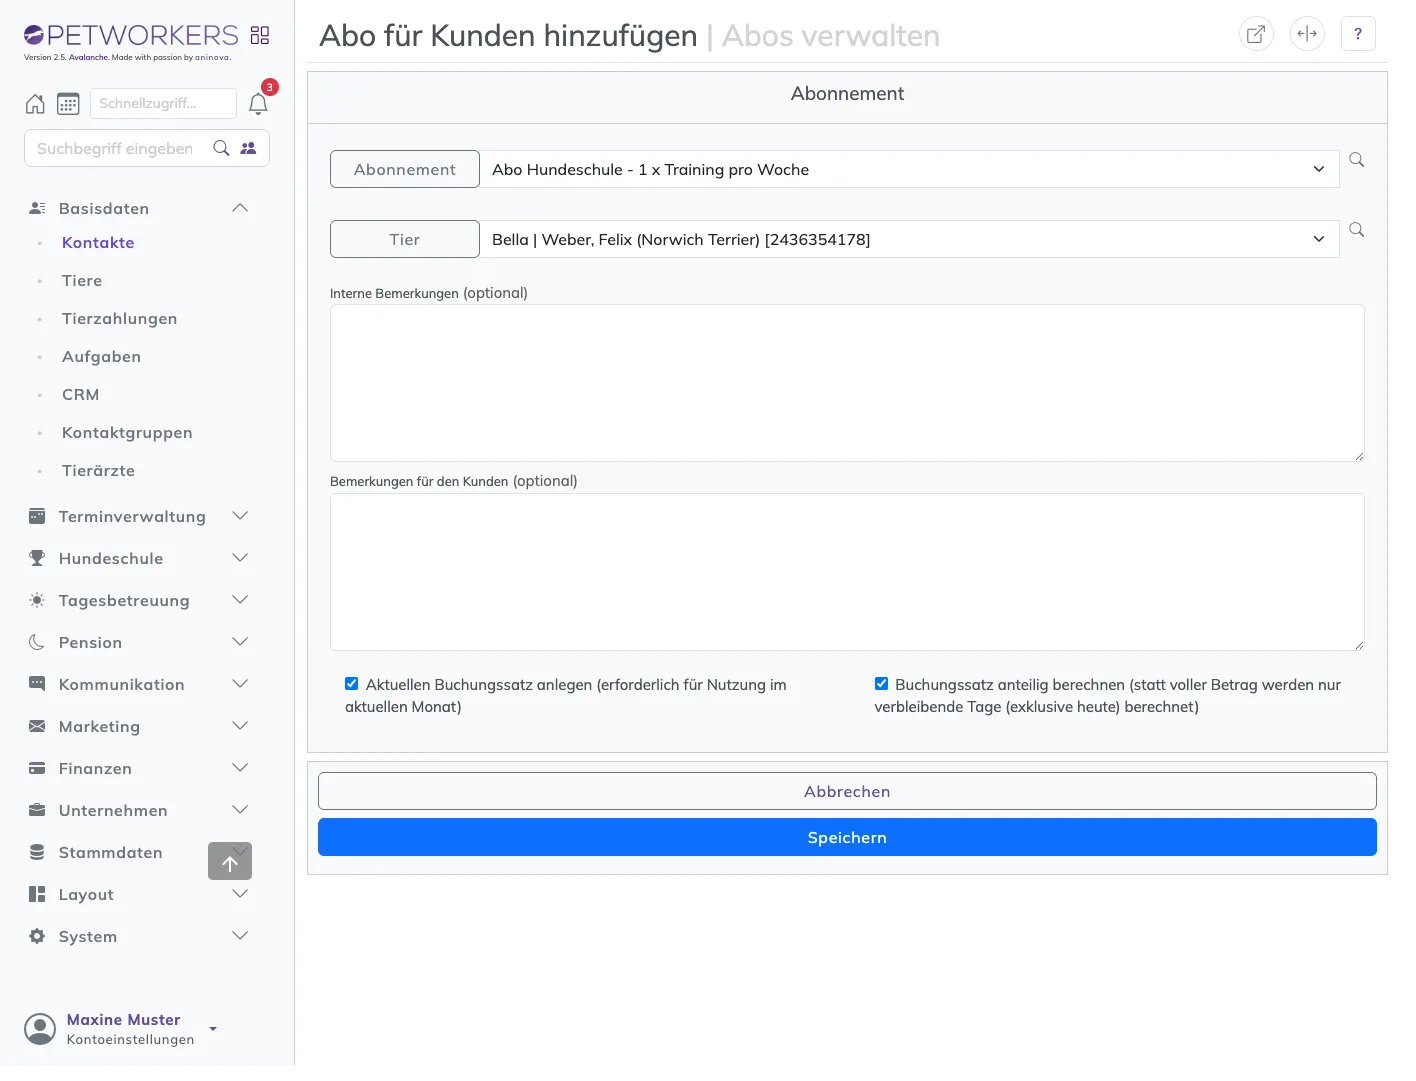Expand the Marketing menu section
The image size is (1416, 1081).
(139, 726)
